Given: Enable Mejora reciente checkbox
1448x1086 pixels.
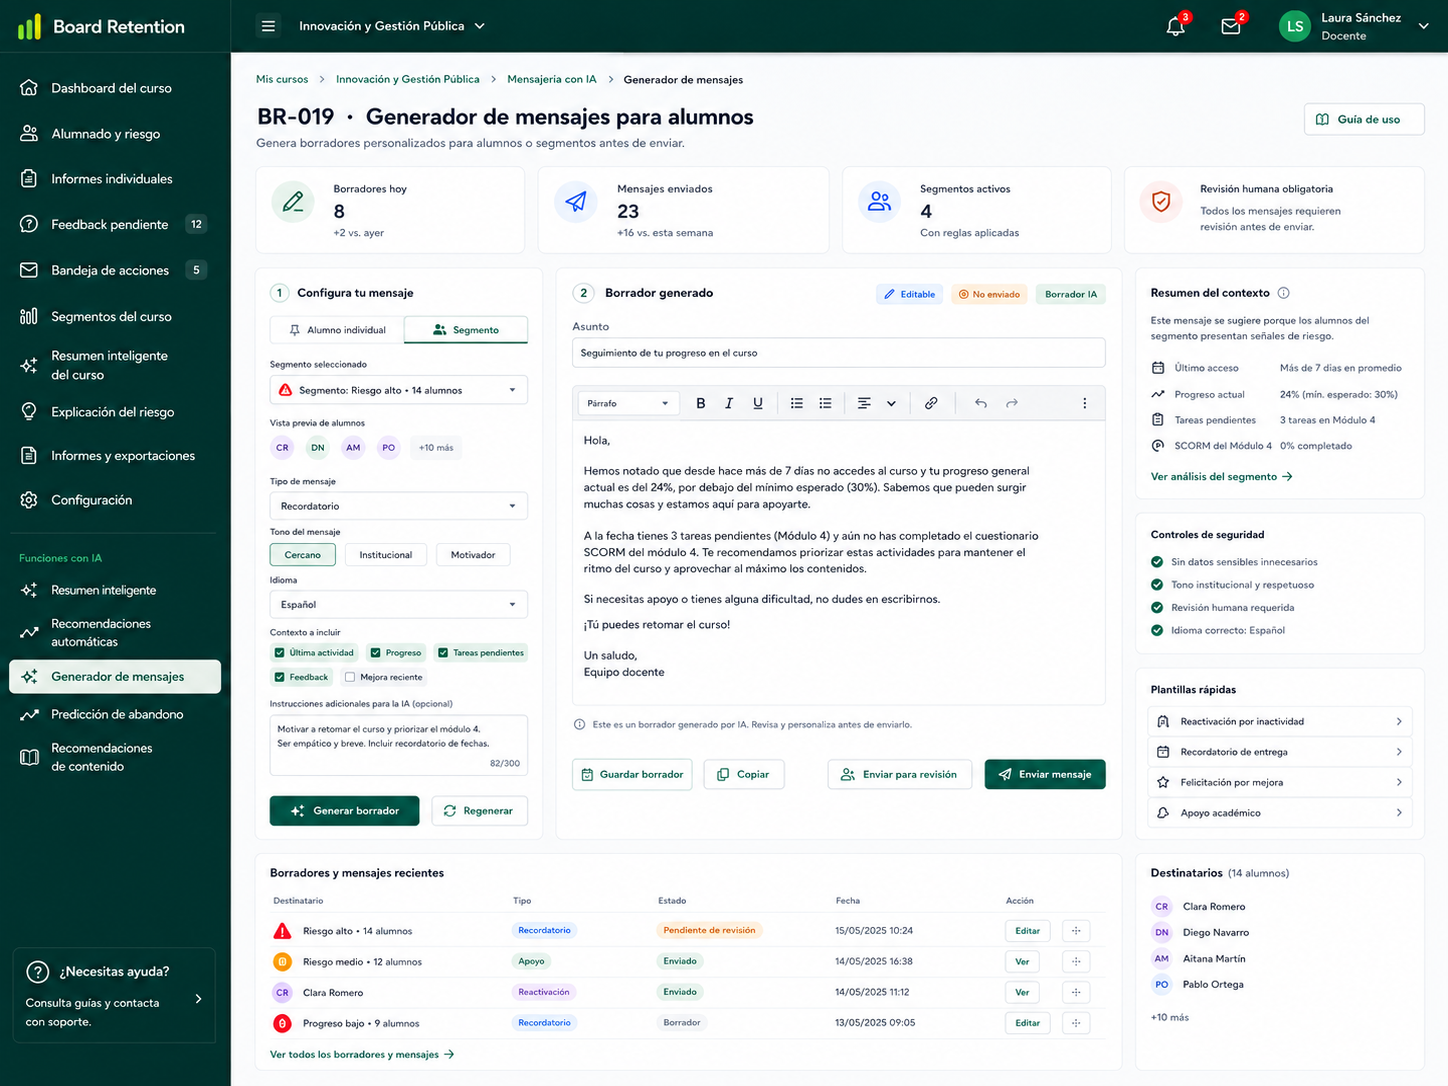Looking at the screenshot, I should pos(350,677).
